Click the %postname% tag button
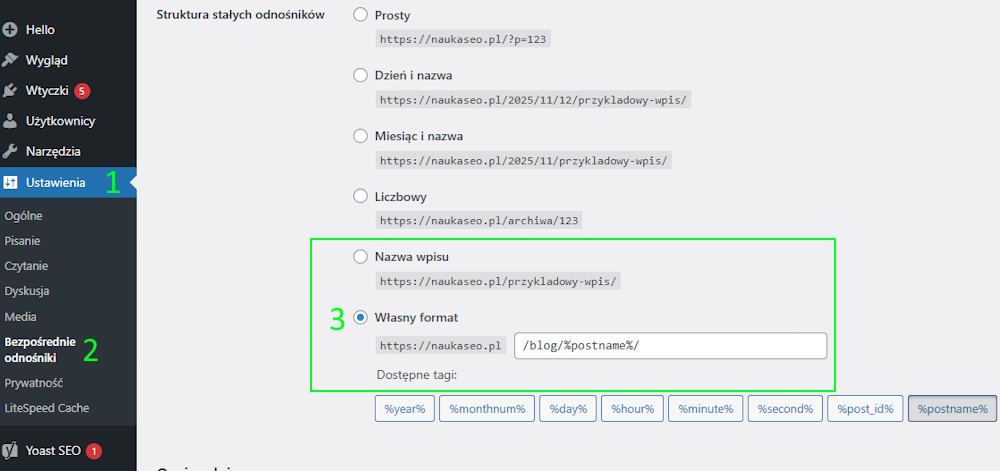This screenshot has width=1000, height=471. coord(952,409)
